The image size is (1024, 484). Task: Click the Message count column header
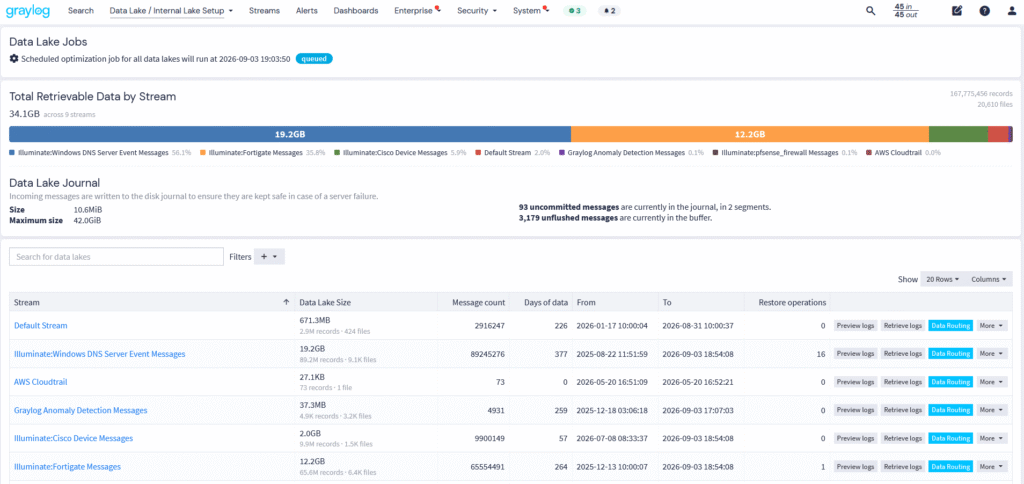pos(479,302)
